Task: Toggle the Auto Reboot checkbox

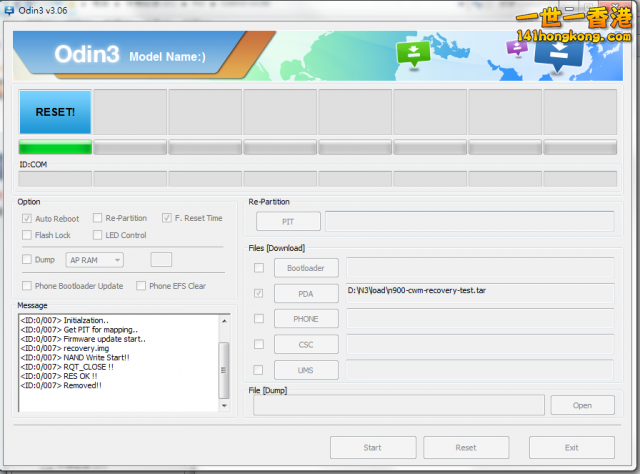Action: [27, 218]
